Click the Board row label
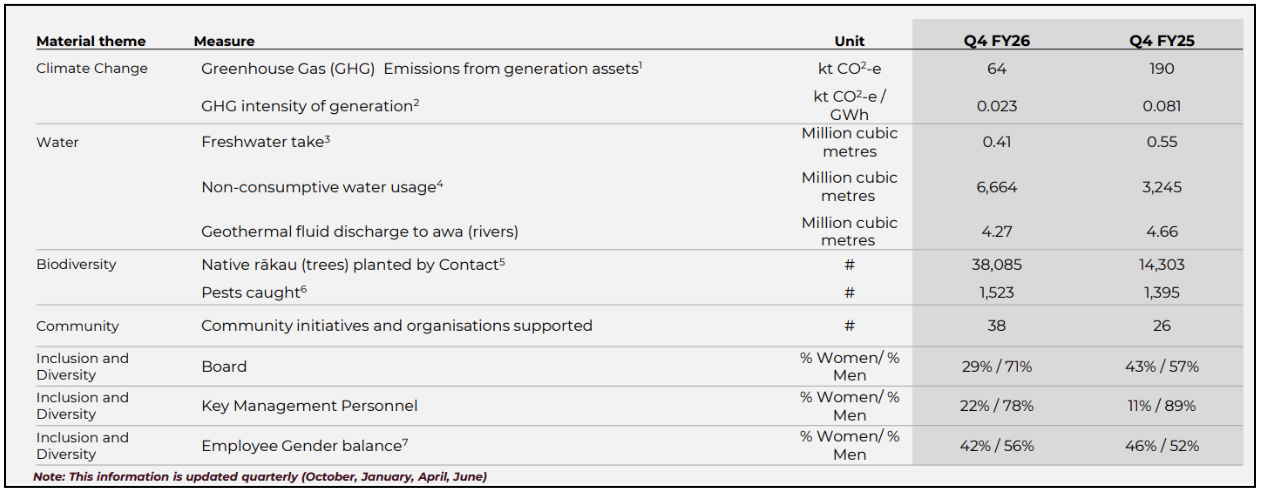Viewport: 1264px width, 494px height. pyautogui.click(x=224, y=367)
